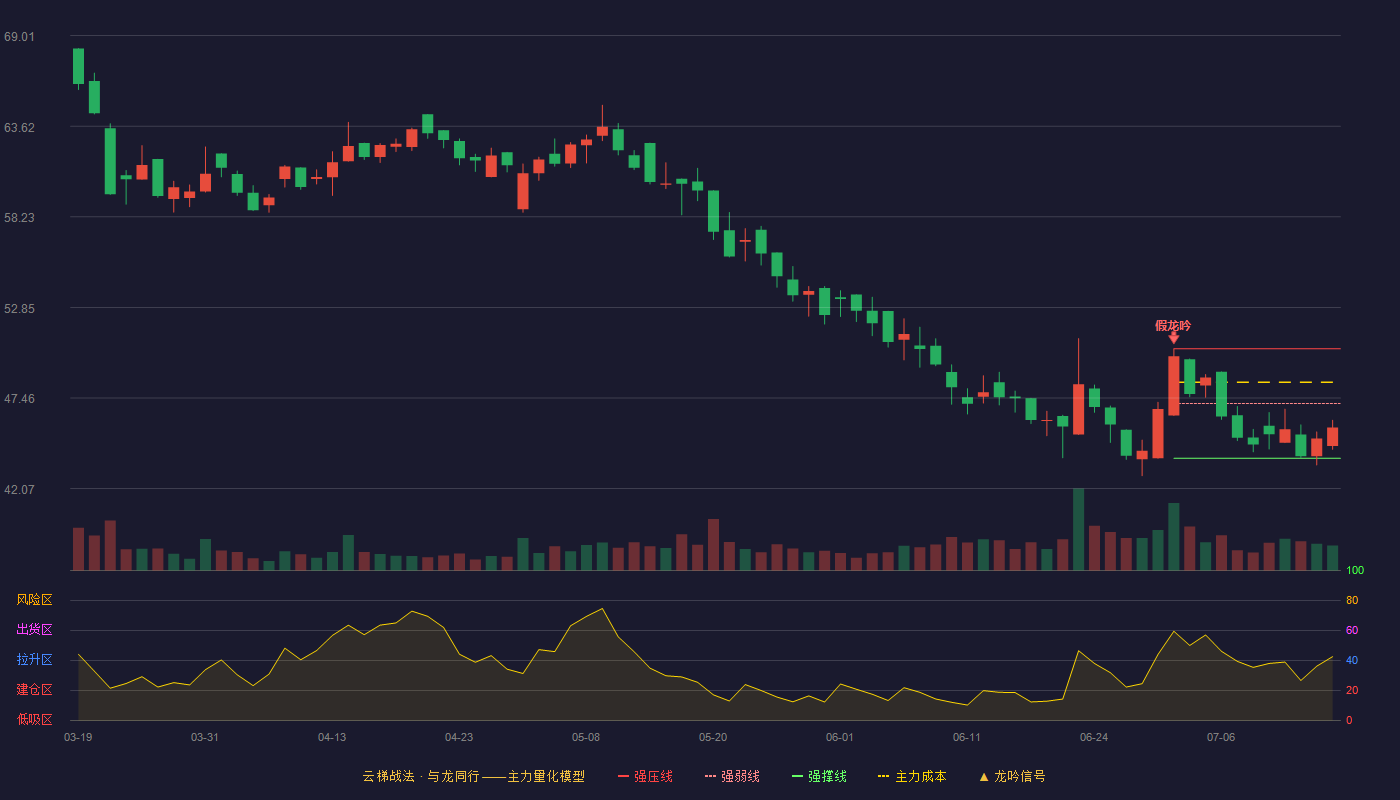Screen dimensions: 1400x800
Task: Click the first green candlestick at 03-19
Action: tap(78, 66)
